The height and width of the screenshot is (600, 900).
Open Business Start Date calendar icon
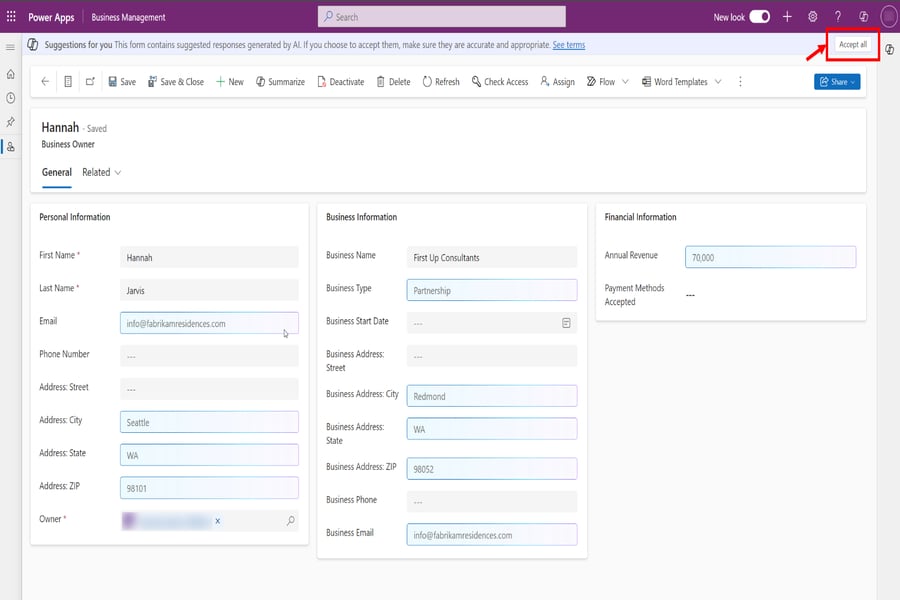566,323
